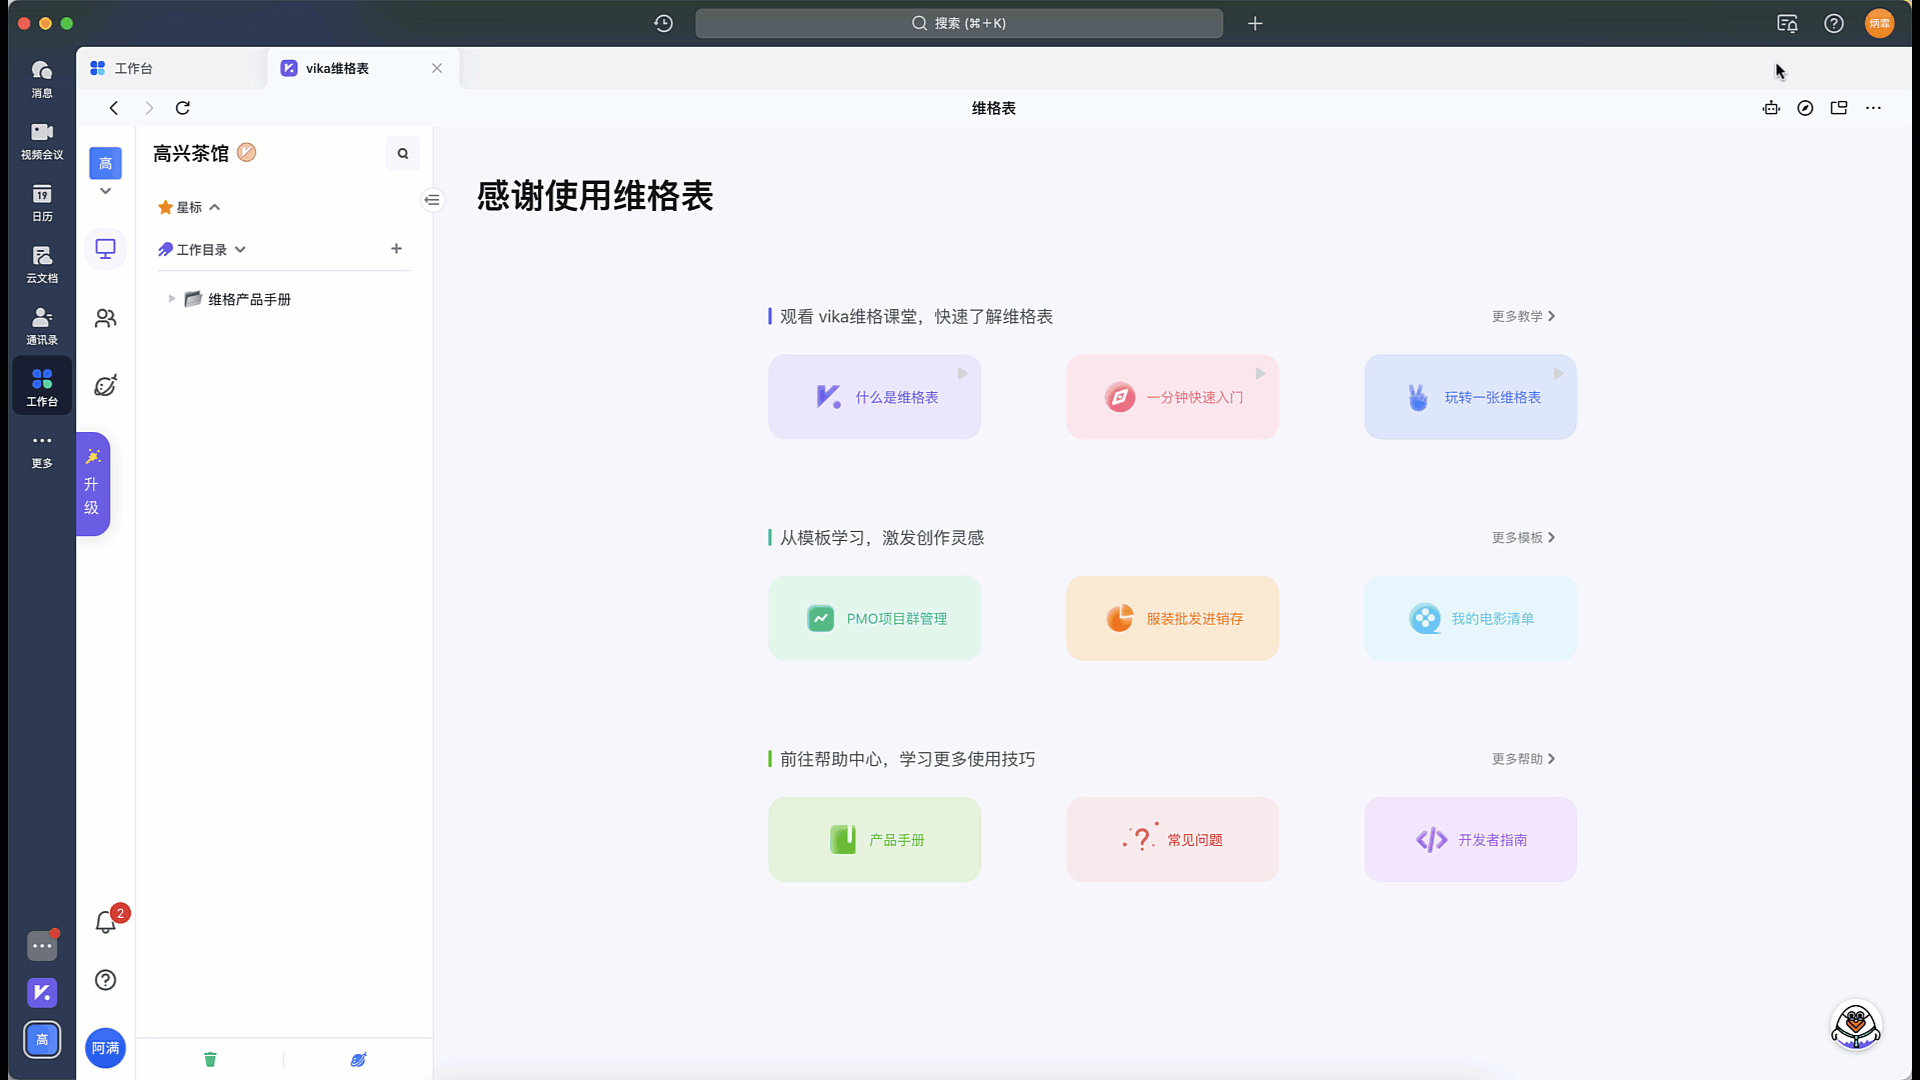Close the vika维格表 tab

click(x=437, y=68)
